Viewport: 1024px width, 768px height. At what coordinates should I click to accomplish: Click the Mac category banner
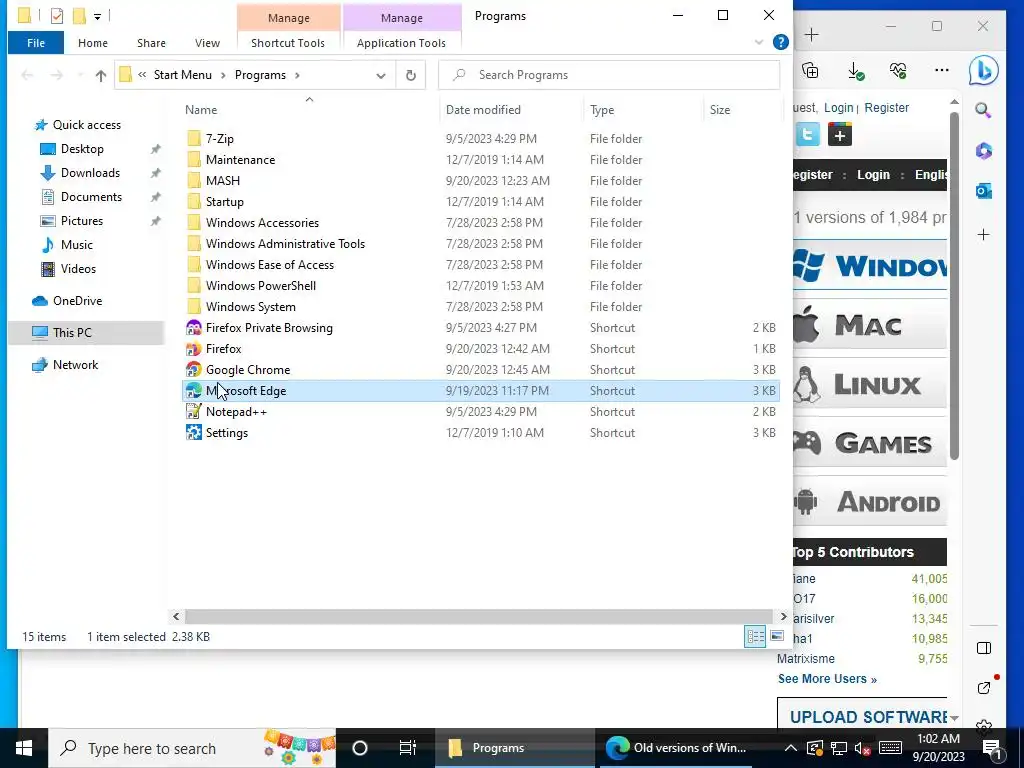(870, 325)
